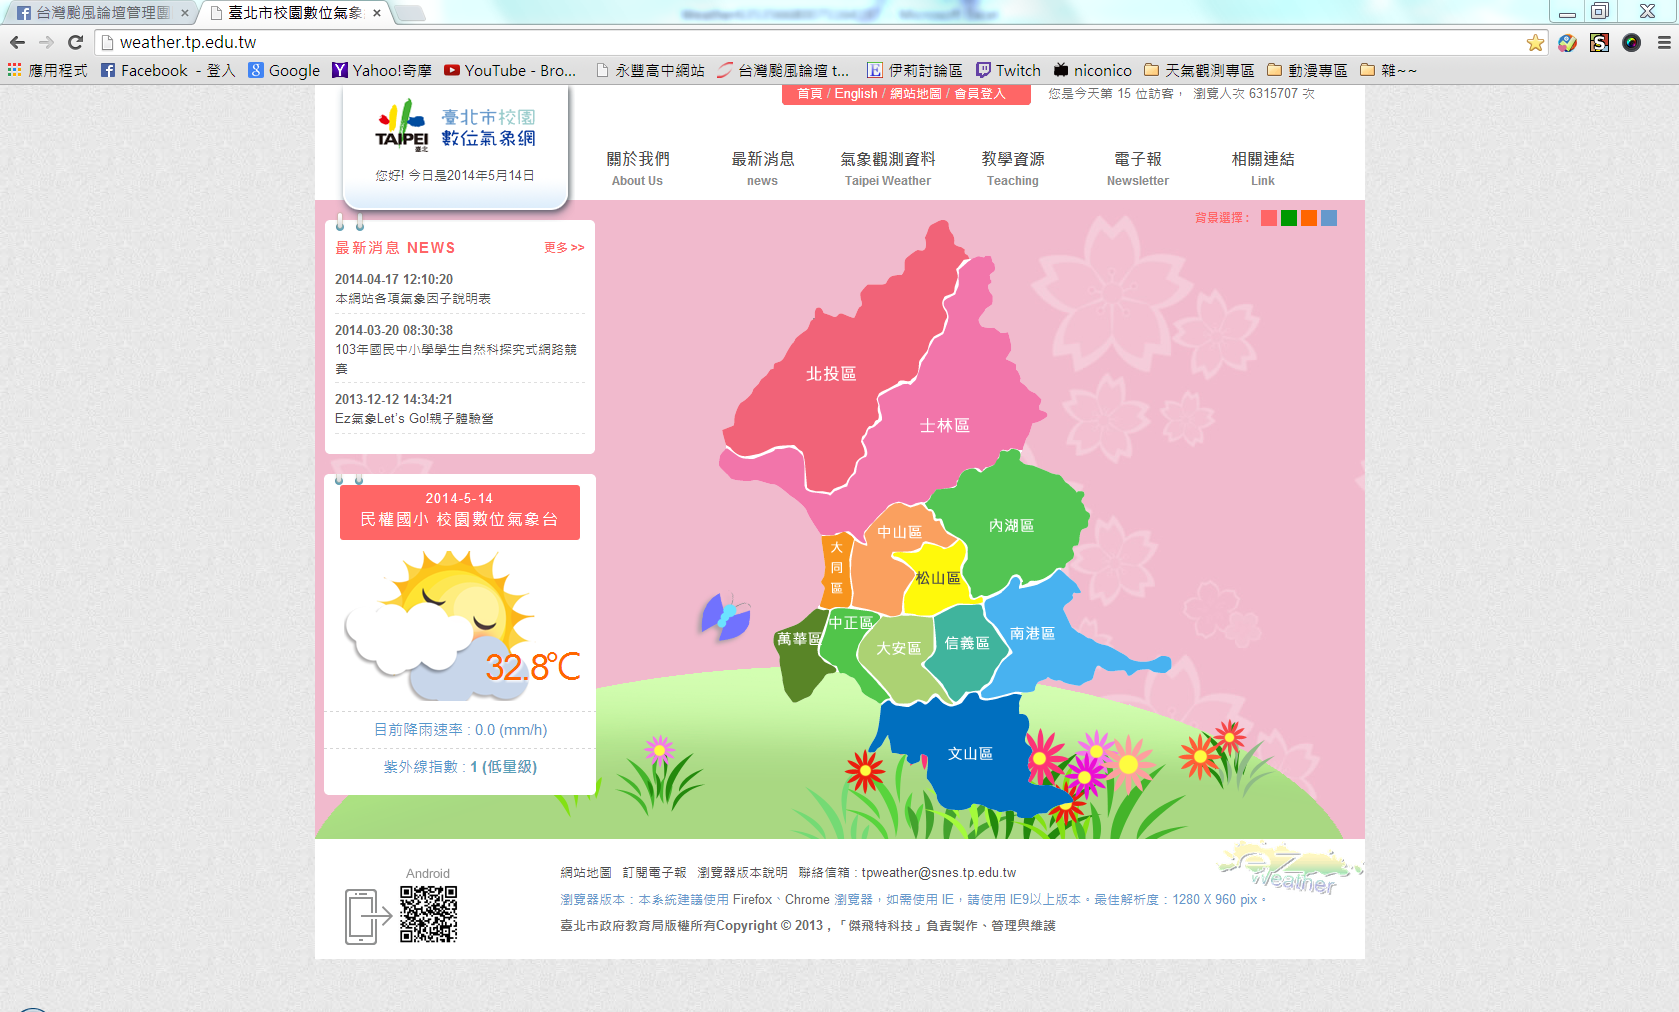
Task: Open the YouTube bookmark
Action: pos(510,70)
